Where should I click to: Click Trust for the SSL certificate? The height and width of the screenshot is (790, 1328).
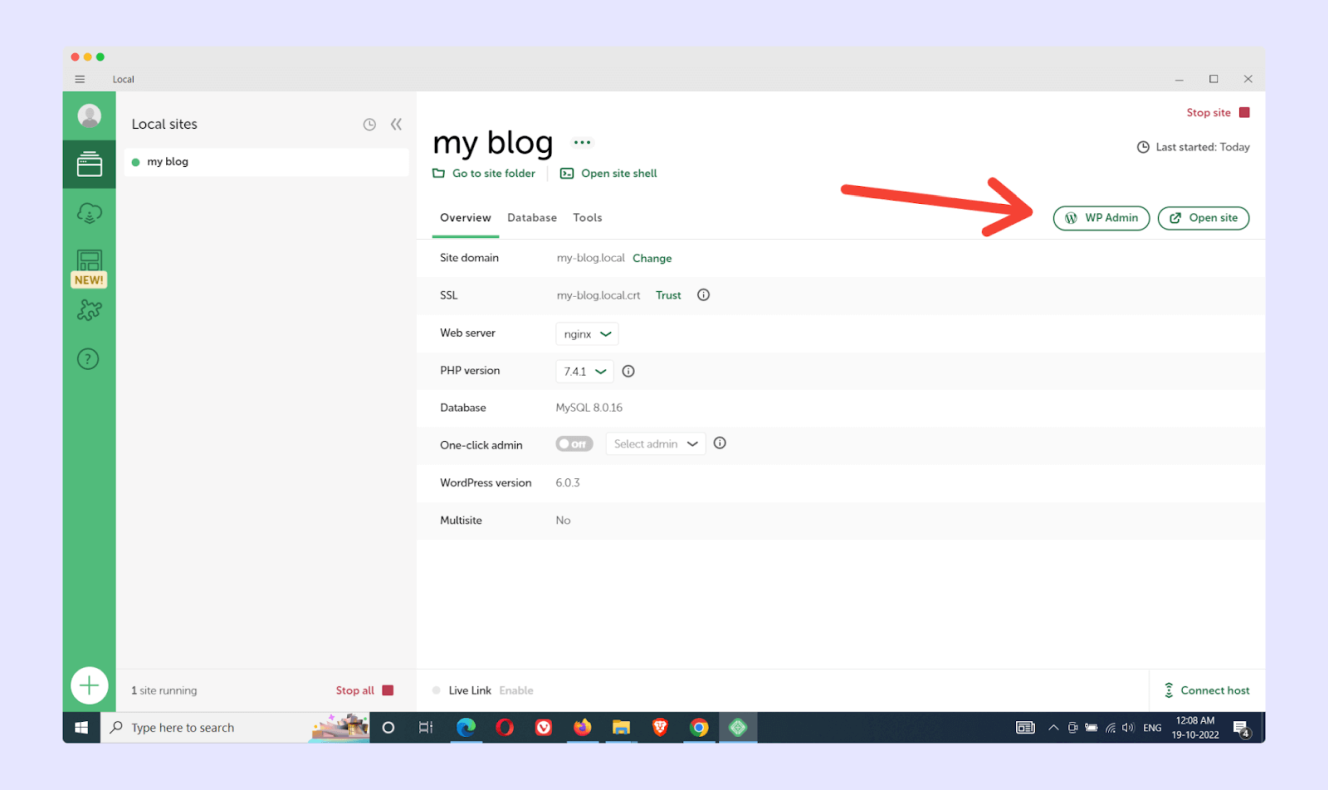coord(668,296)
